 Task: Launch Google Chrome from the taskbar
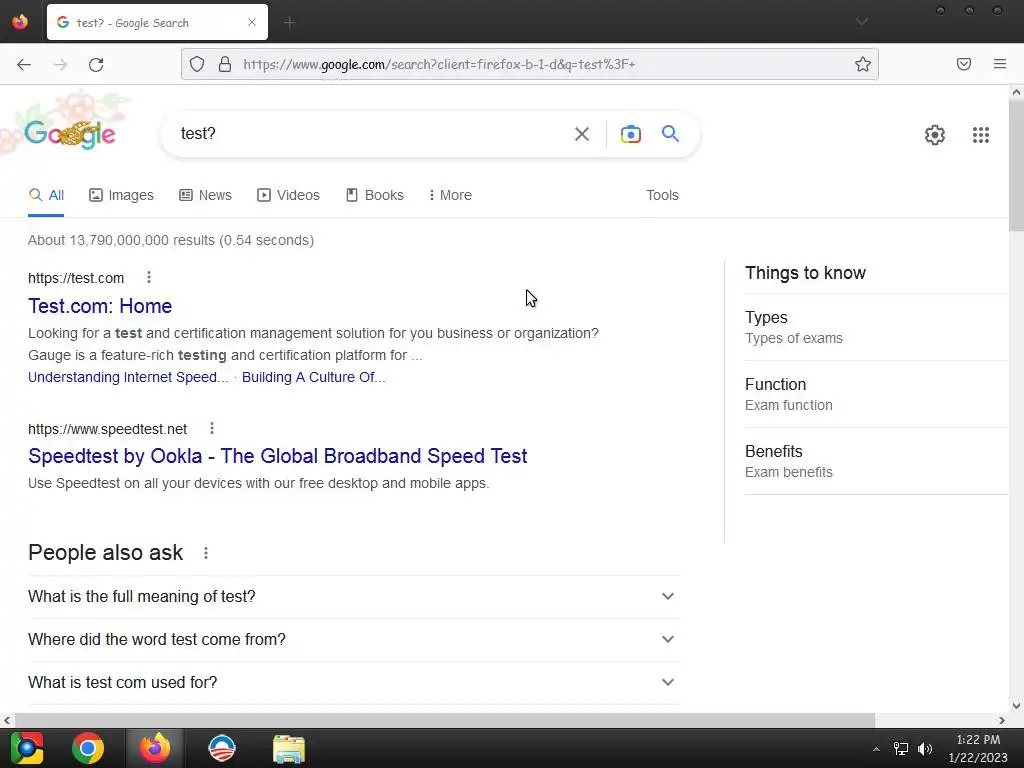pos(88,748)
